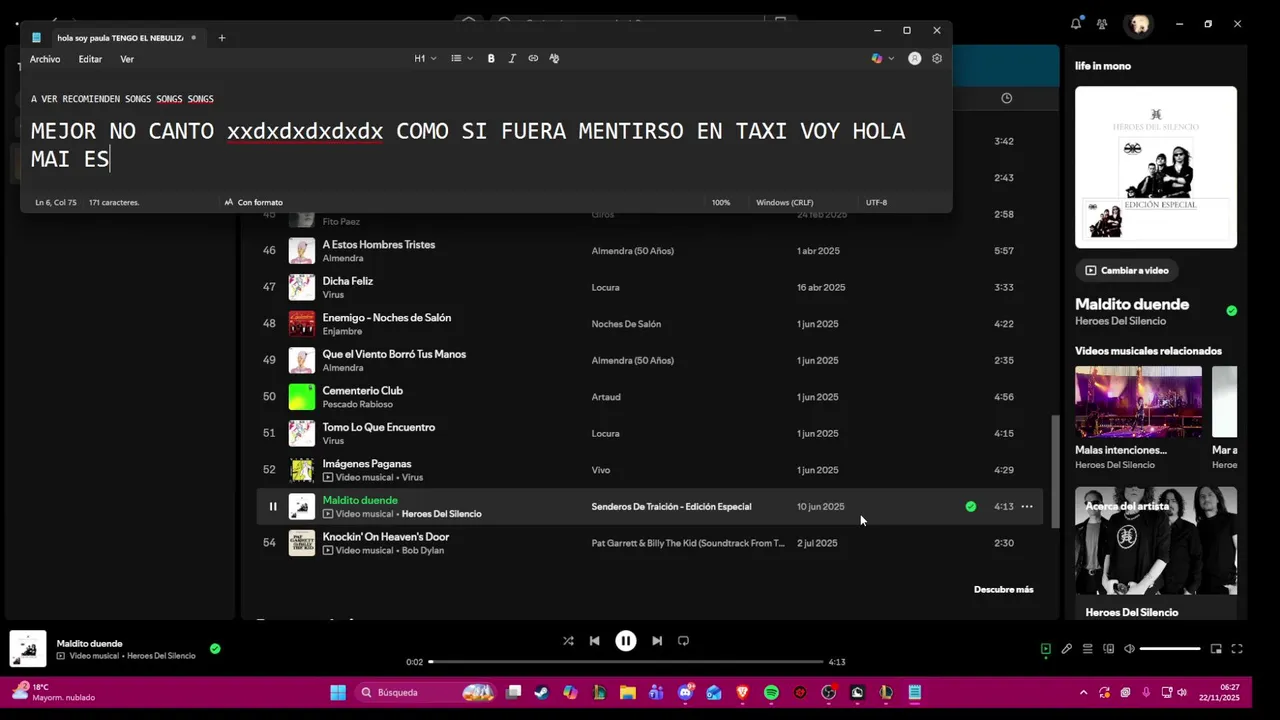Click Windows (CRLF) line ending indicator
The image size is (1280, 720).
785,202
